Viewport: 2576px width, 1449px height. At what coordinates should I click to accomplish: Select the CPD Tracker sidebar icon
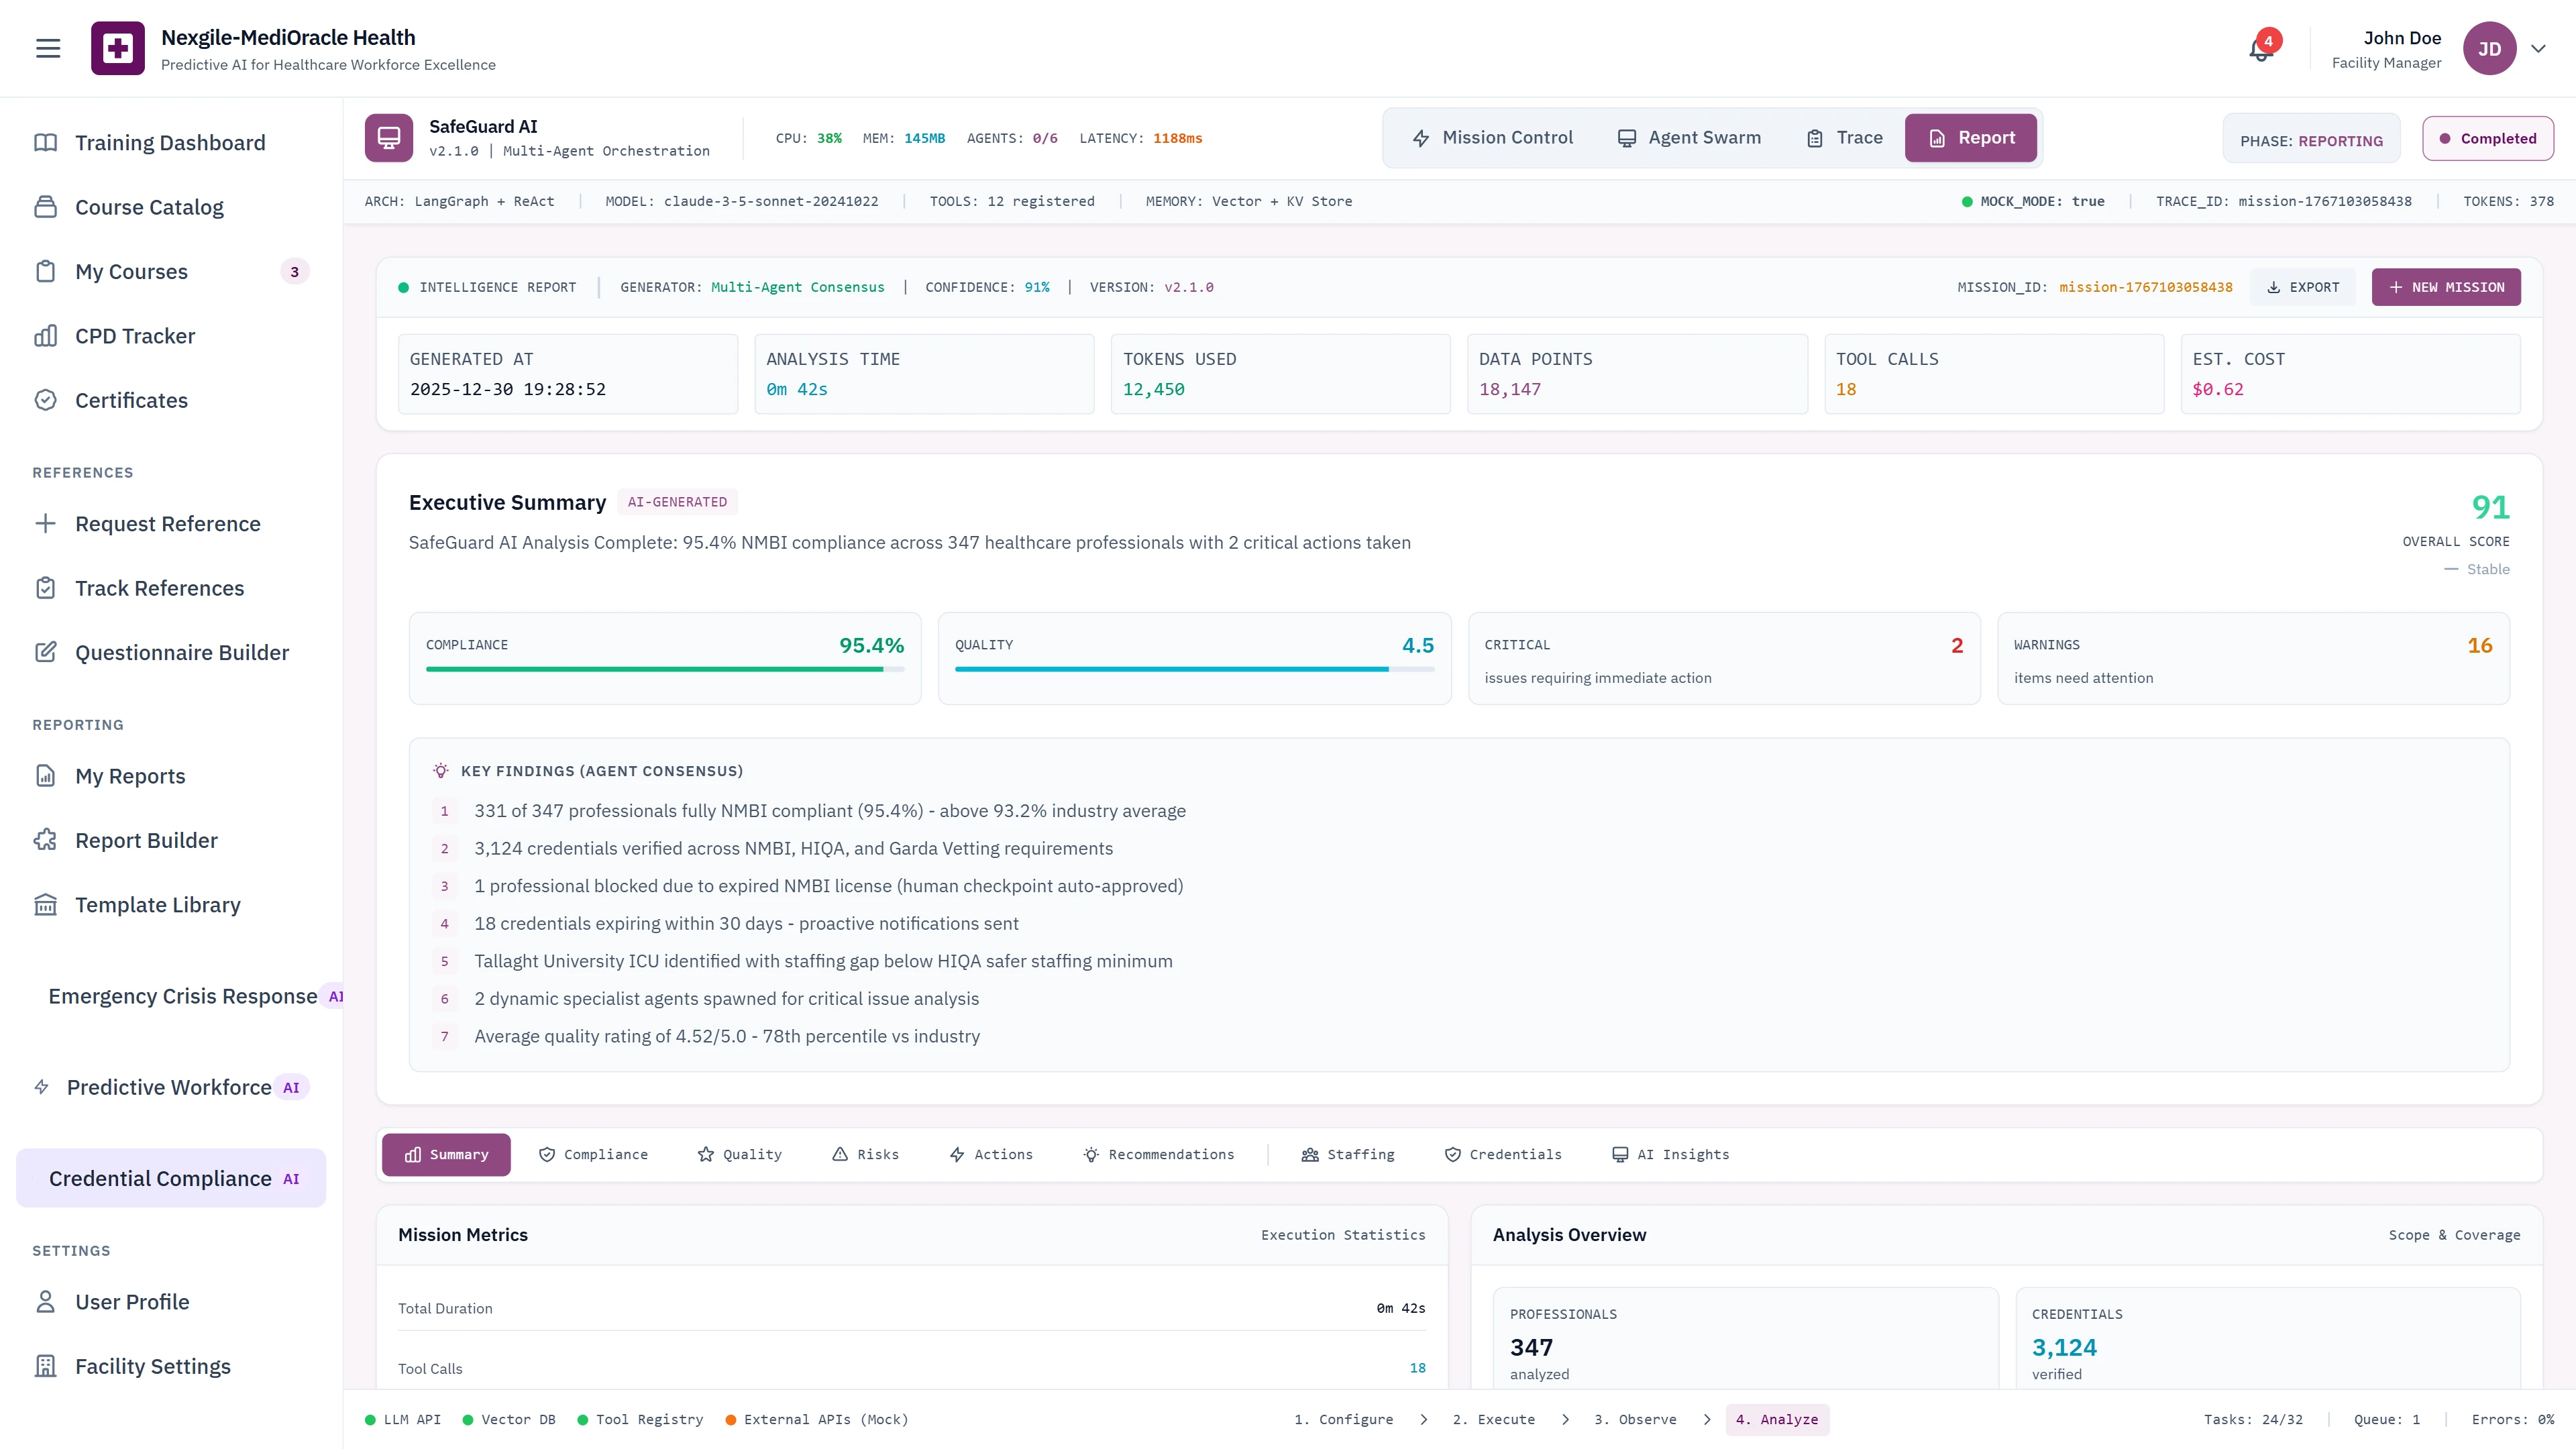pyautogui.click(x=47, y=335)
